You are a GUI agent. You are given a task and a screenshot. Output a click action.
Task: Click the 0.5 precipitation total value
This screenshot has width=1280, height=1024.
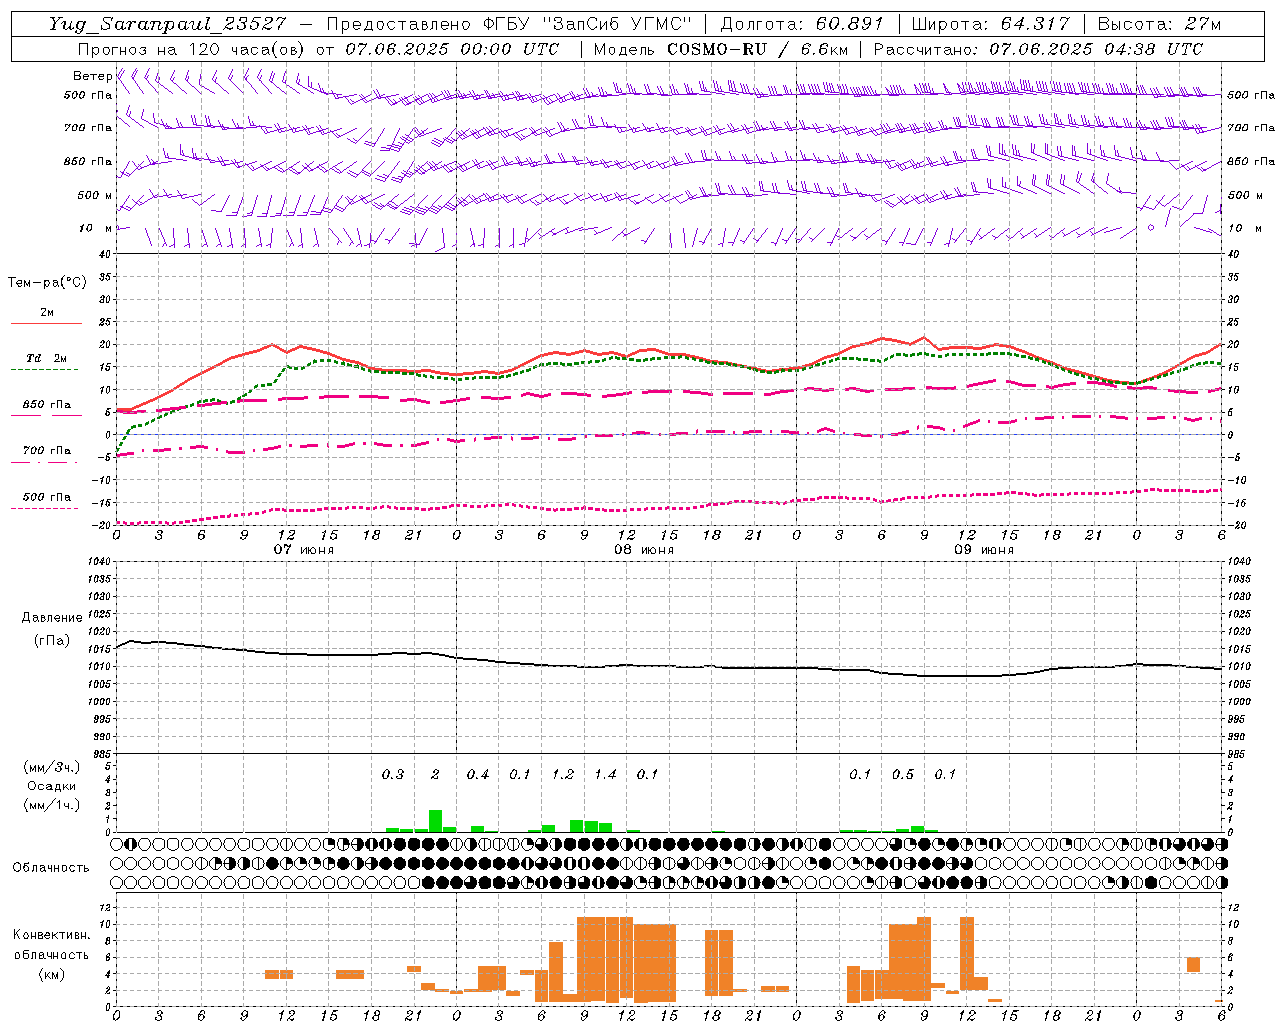pos(903,774)
